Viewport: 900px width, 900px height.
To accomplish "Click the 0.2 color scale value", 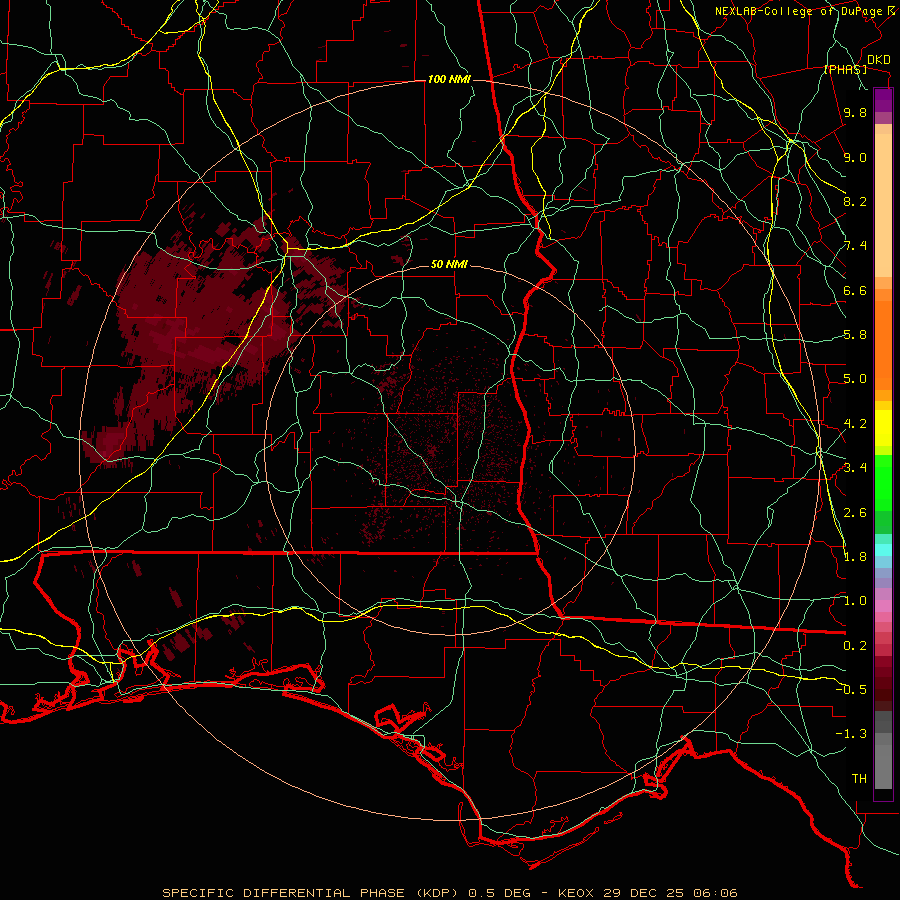I will 855,646.
